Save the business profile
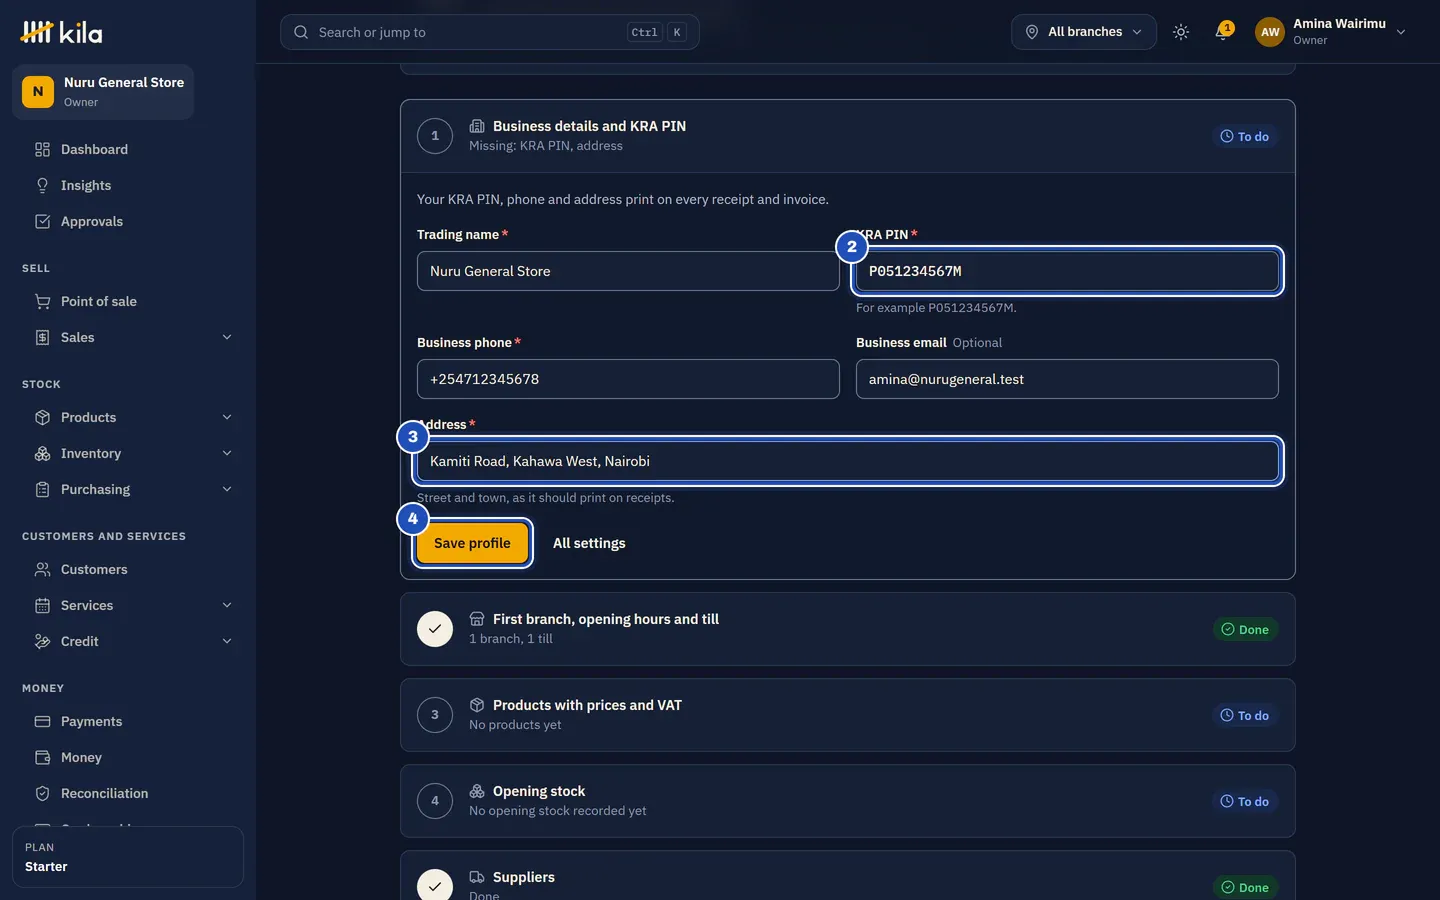Screen dimensions: 1440x900 [x=472, y=543]
